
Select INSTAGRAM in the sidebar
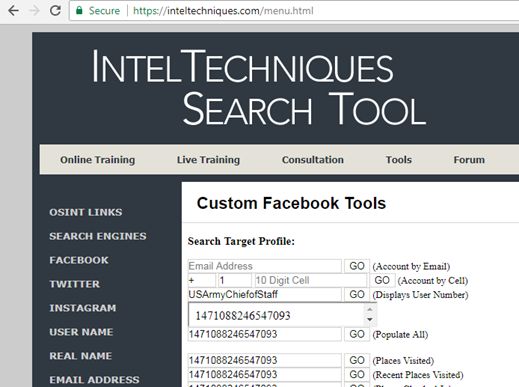83,308
